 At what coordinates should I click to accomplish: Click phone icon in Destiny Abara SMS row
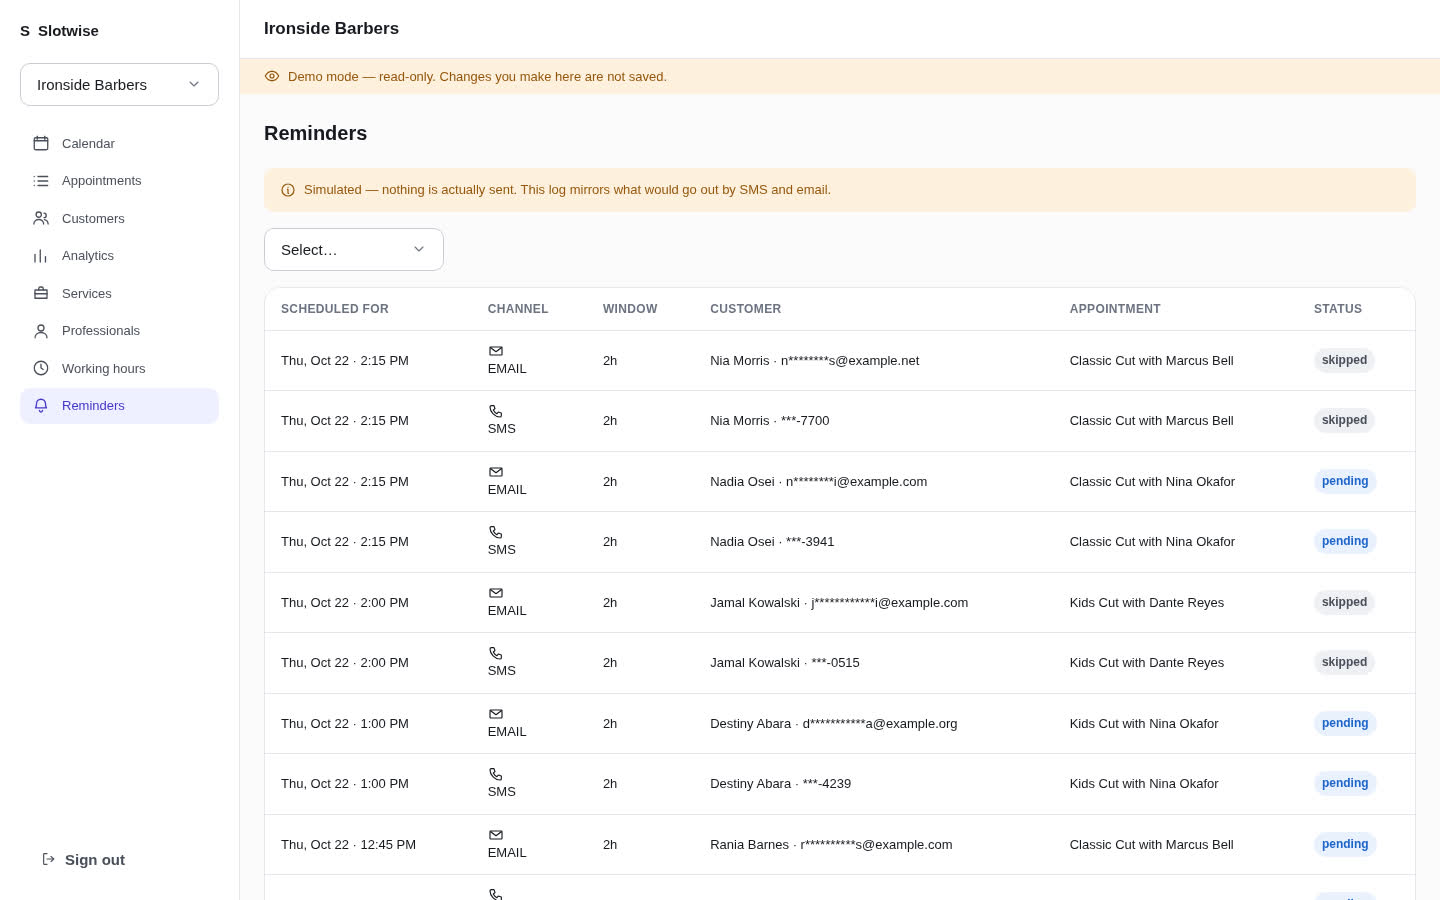point(496,774)
